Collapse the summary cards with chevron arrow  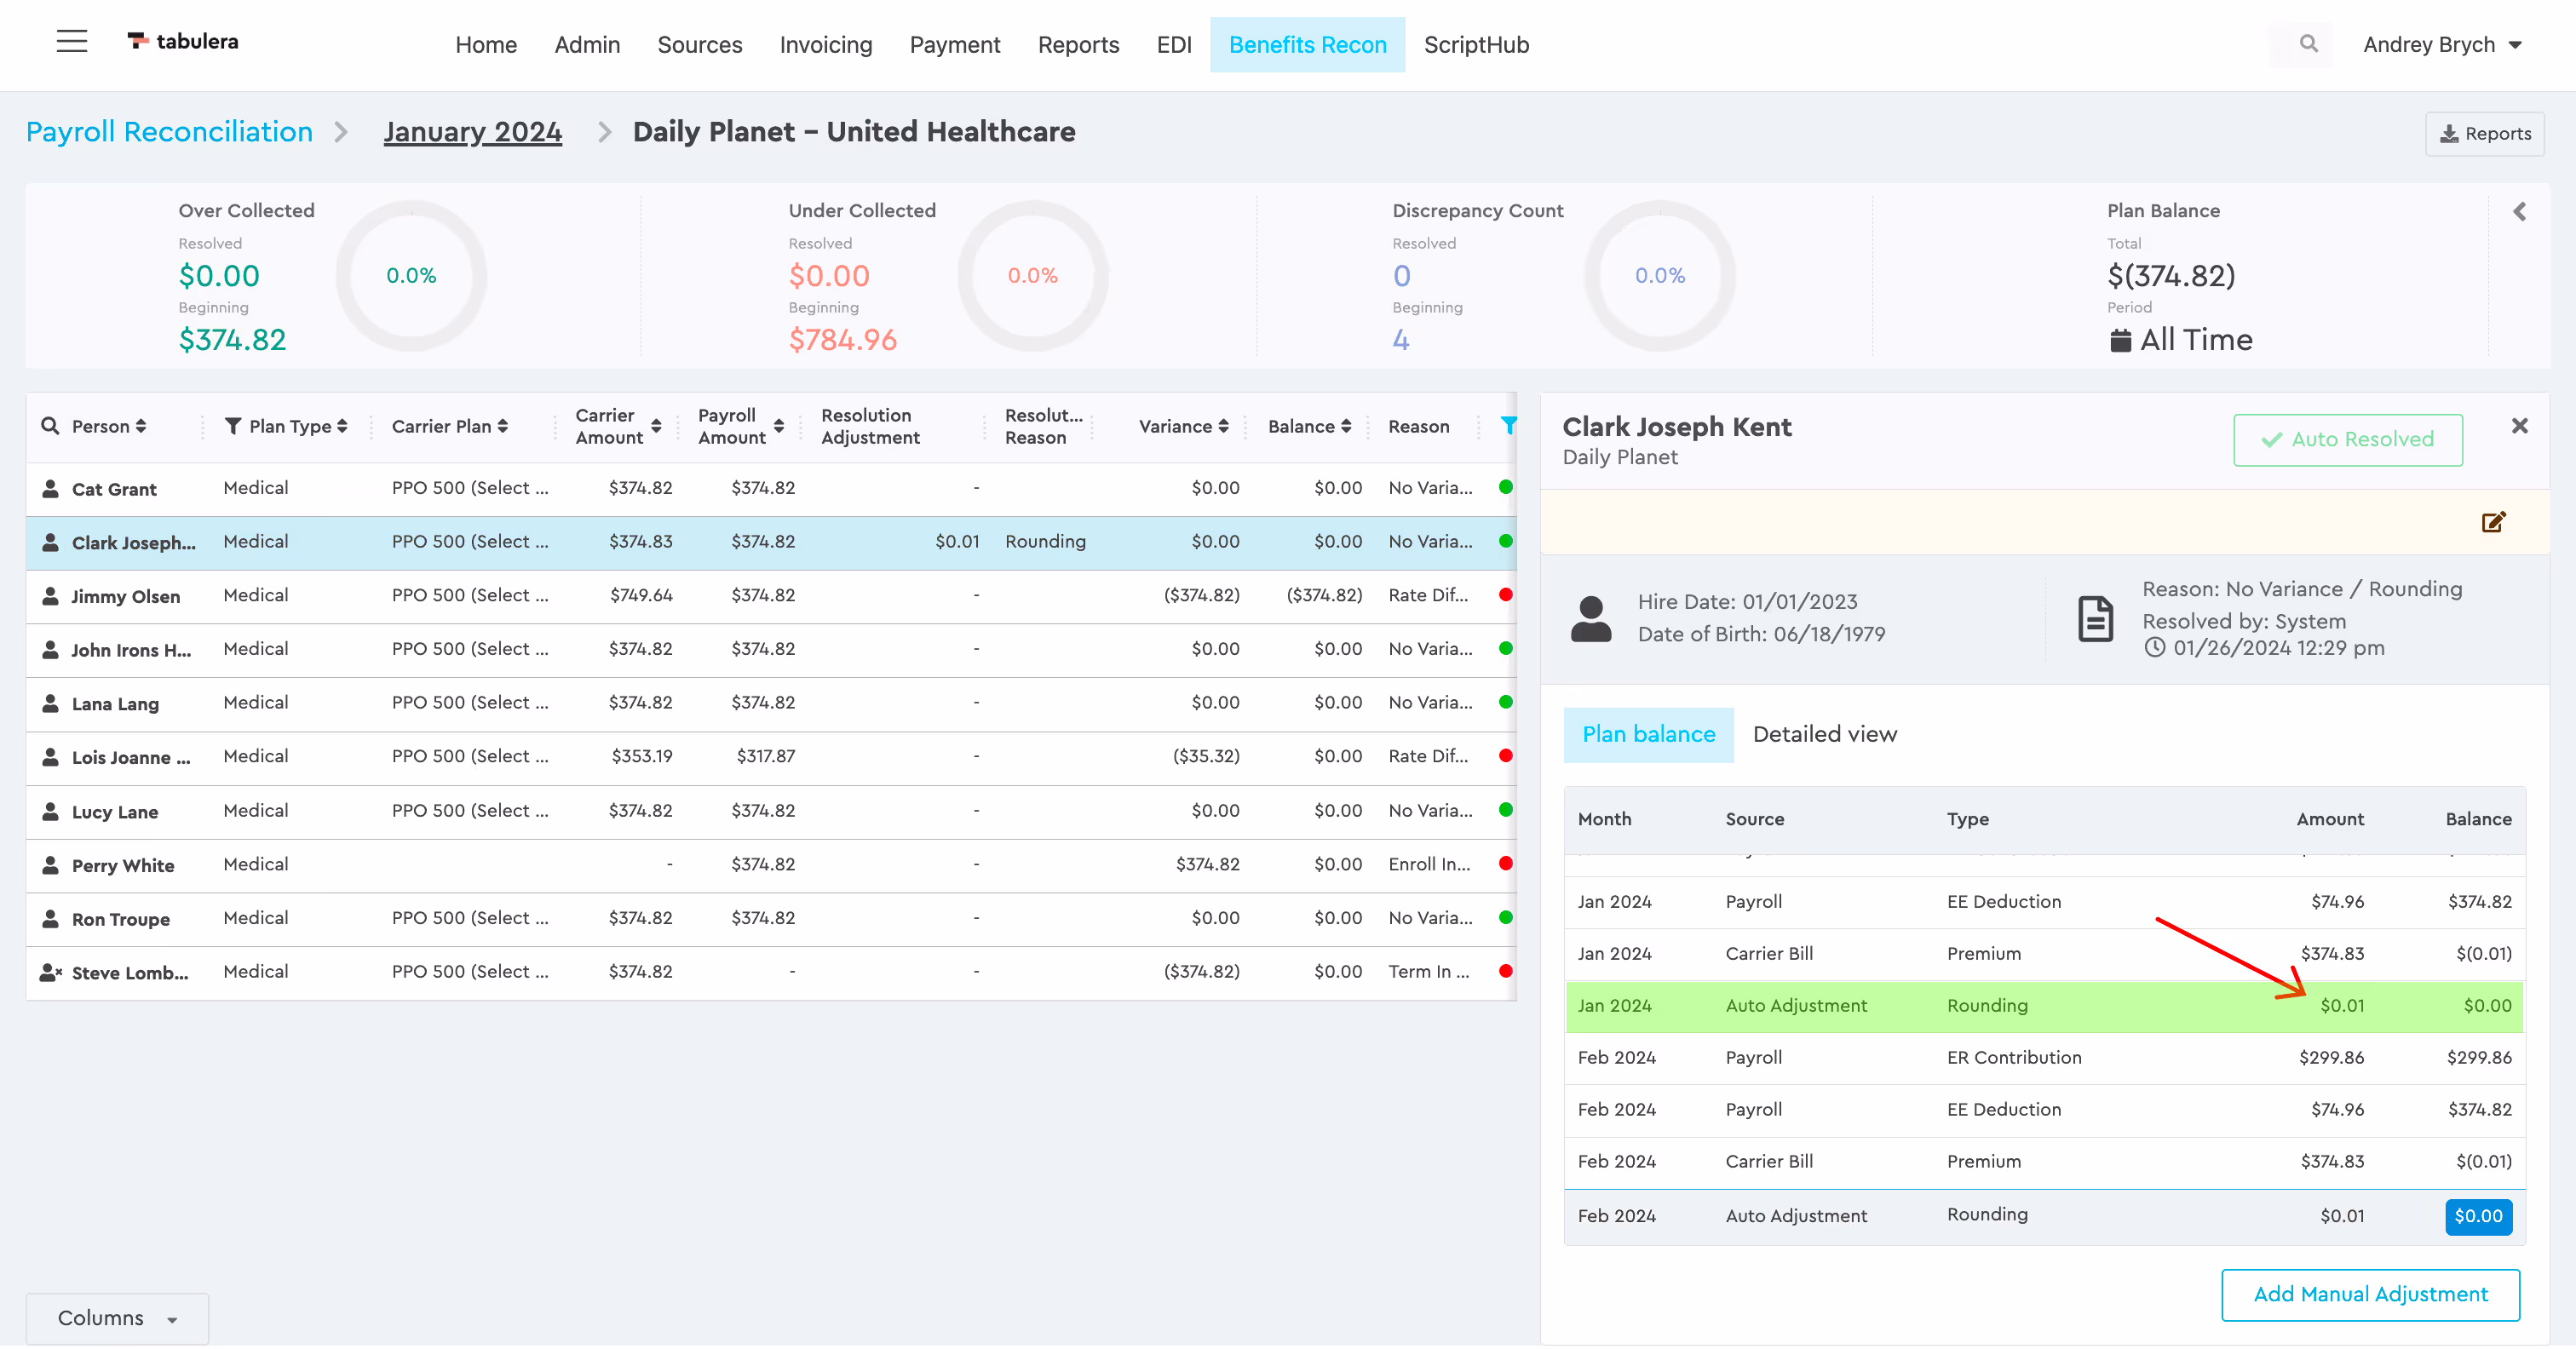click(x=2519, y=211)
